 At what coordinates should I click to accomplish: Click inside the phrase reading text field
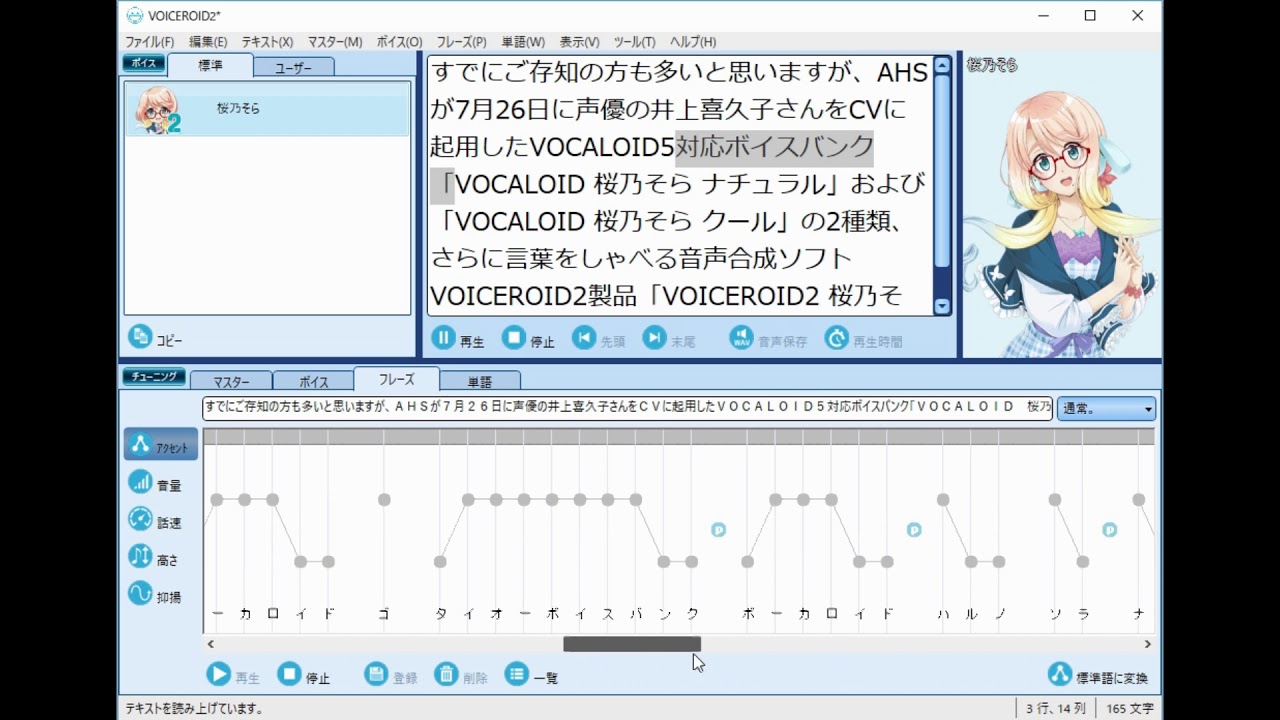[627, 408]
